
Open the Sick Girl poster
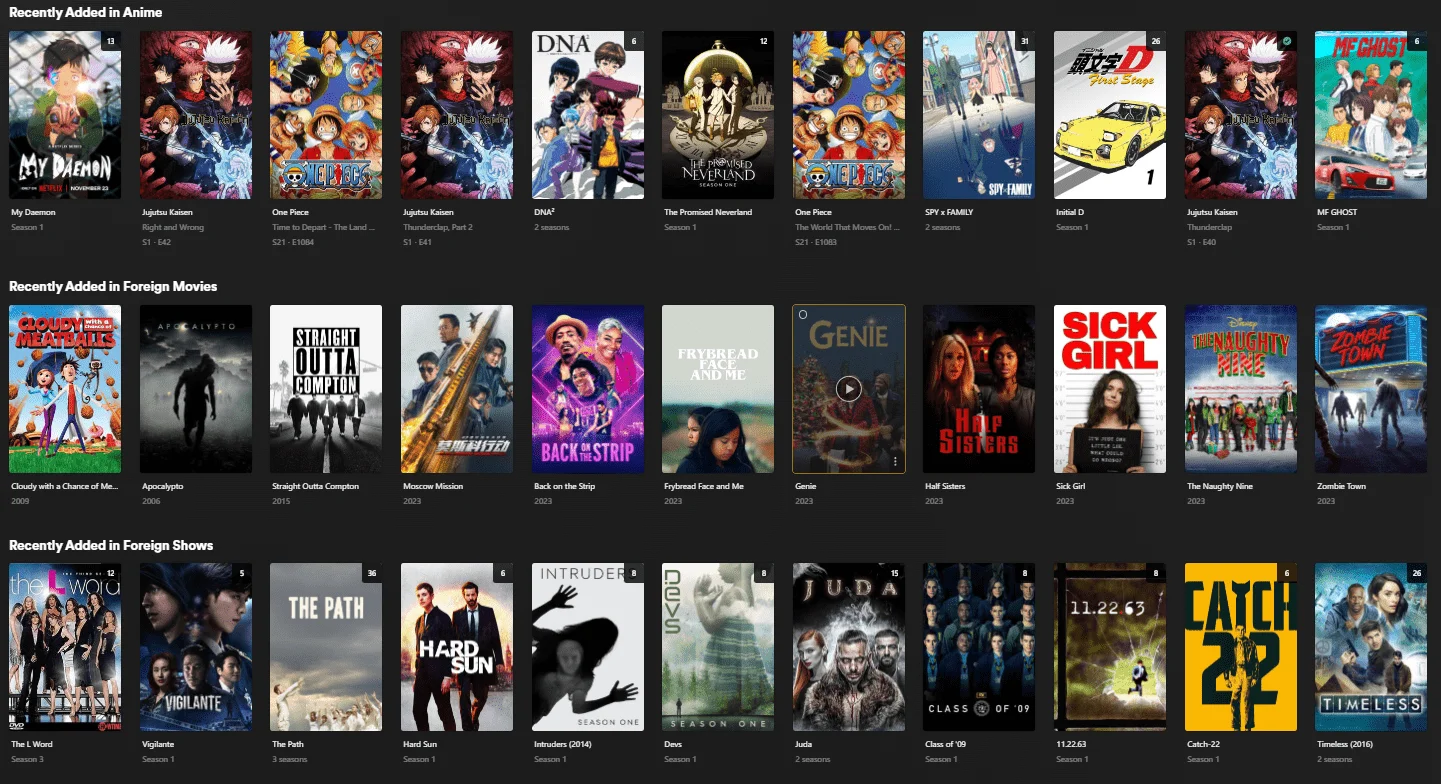(1110, 389)
